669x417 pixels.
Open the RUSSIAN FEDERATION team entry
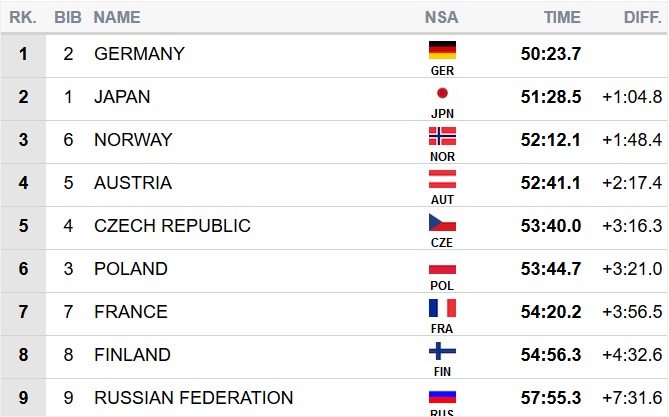point(193,398)
